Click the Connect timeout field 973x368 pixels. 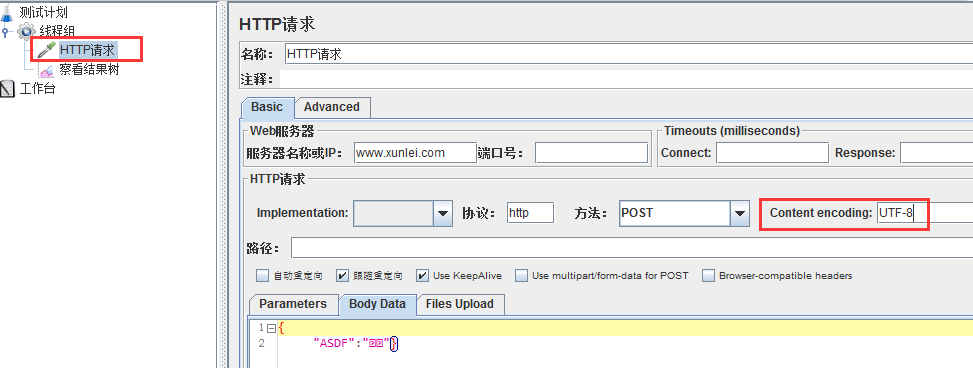click(772, 153)
